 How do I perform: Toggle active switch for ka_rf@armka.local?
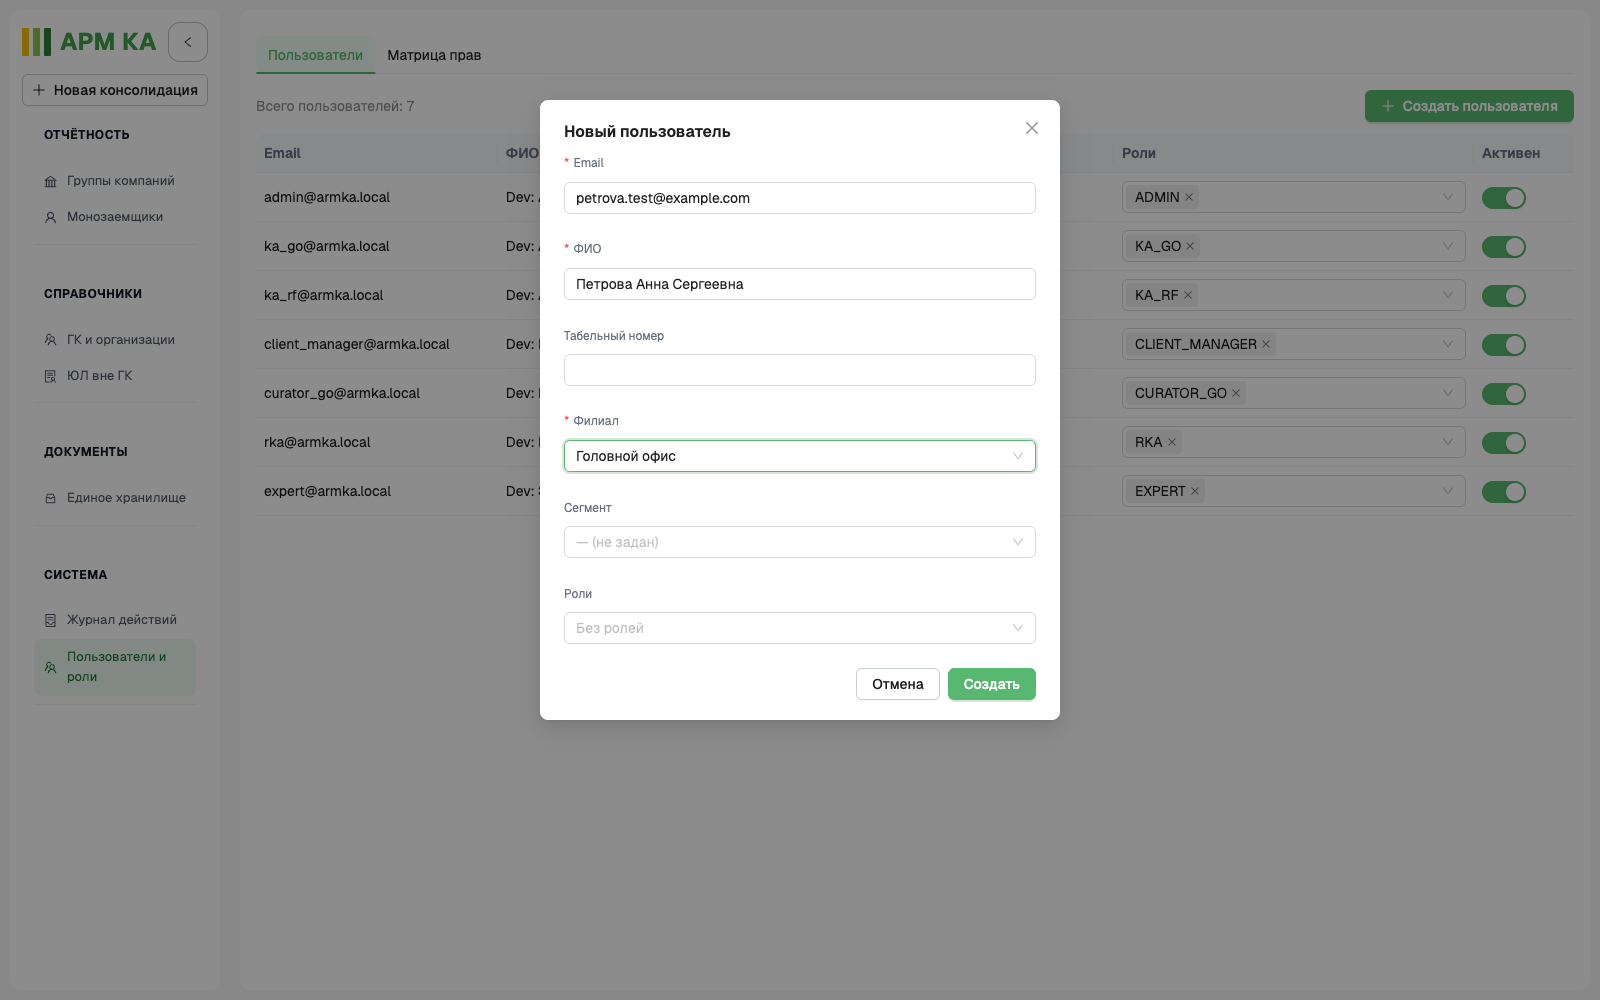(x=1503, y=296)
